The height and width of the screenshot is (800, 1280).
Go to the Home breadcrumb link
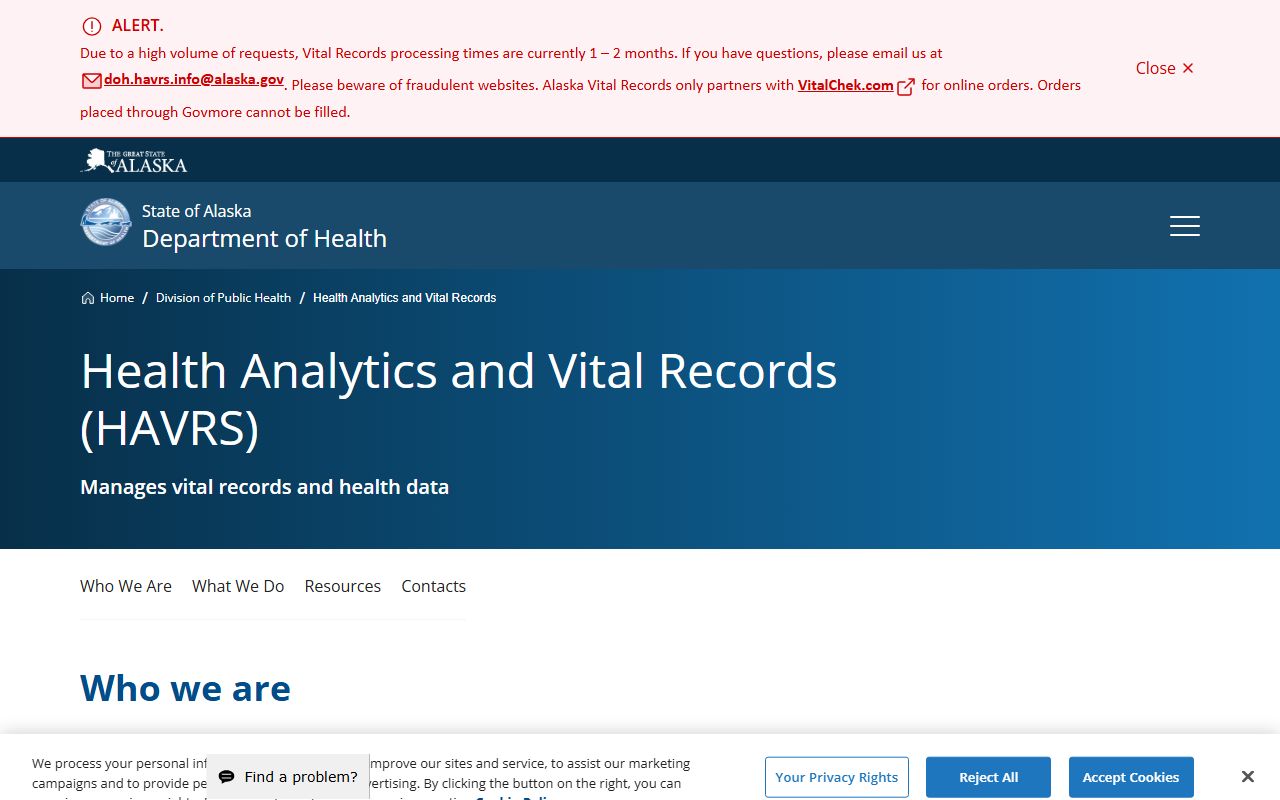(x=117, y=298)
